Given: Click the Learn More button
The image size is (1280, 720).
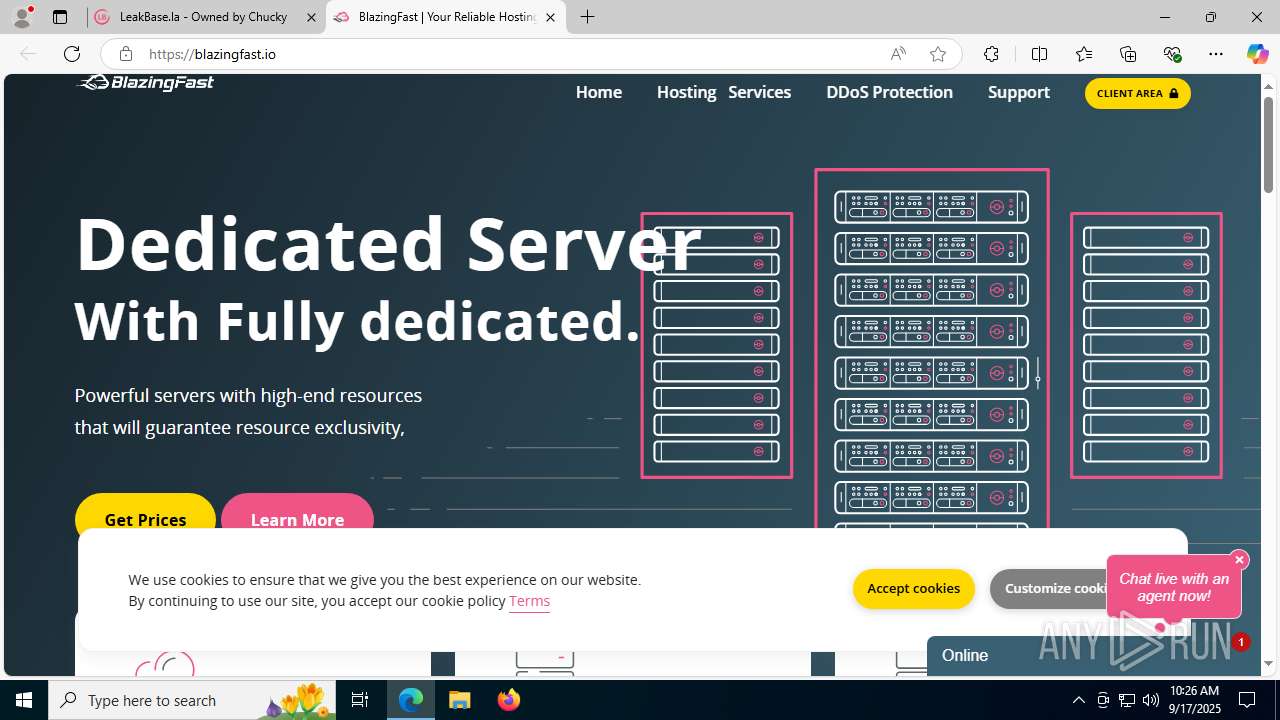Looking at the screenshot, I should [297, 519].
